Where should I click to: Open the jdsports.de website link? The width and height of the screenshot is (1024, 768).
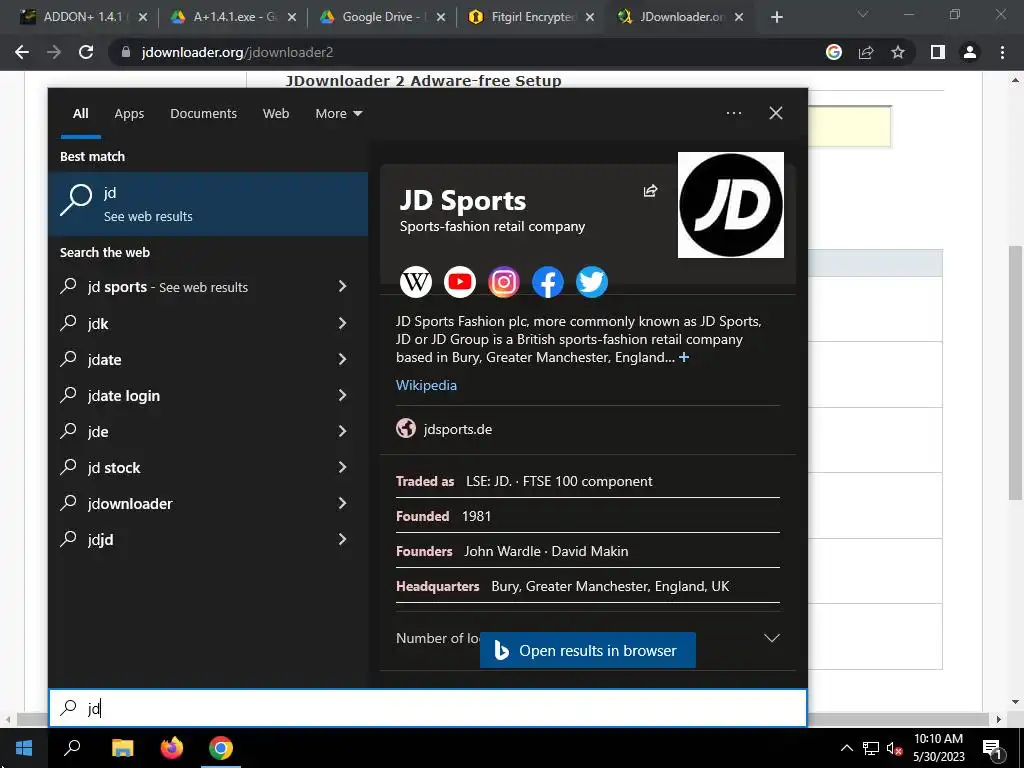pos(458,429)
